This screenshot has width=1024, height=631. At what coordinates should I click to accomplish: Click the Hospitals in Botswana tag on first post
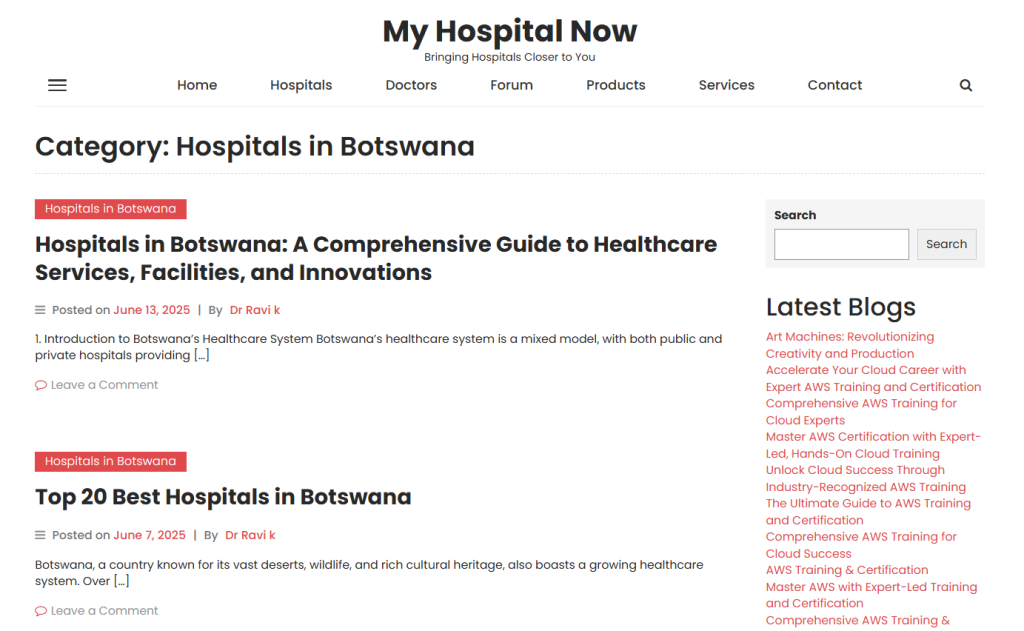(x=110, y=209)
